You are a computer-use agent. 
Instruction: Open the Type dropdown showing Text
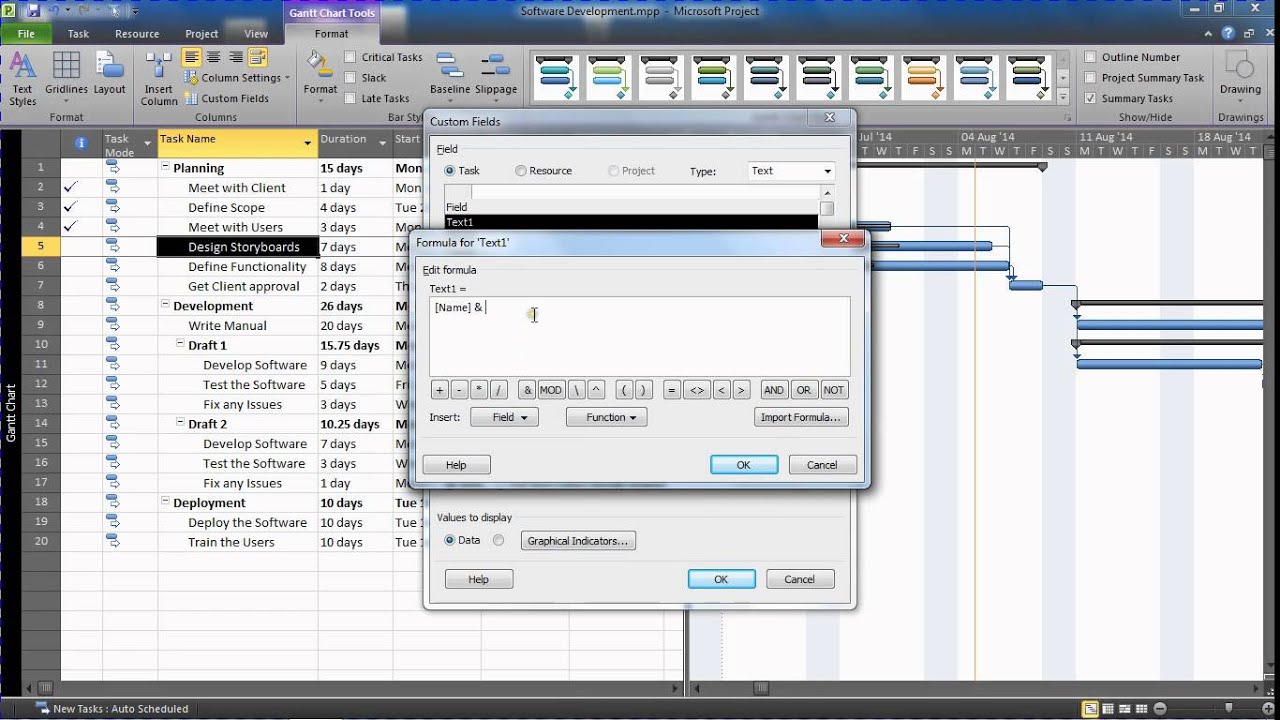tap(791, 171)
